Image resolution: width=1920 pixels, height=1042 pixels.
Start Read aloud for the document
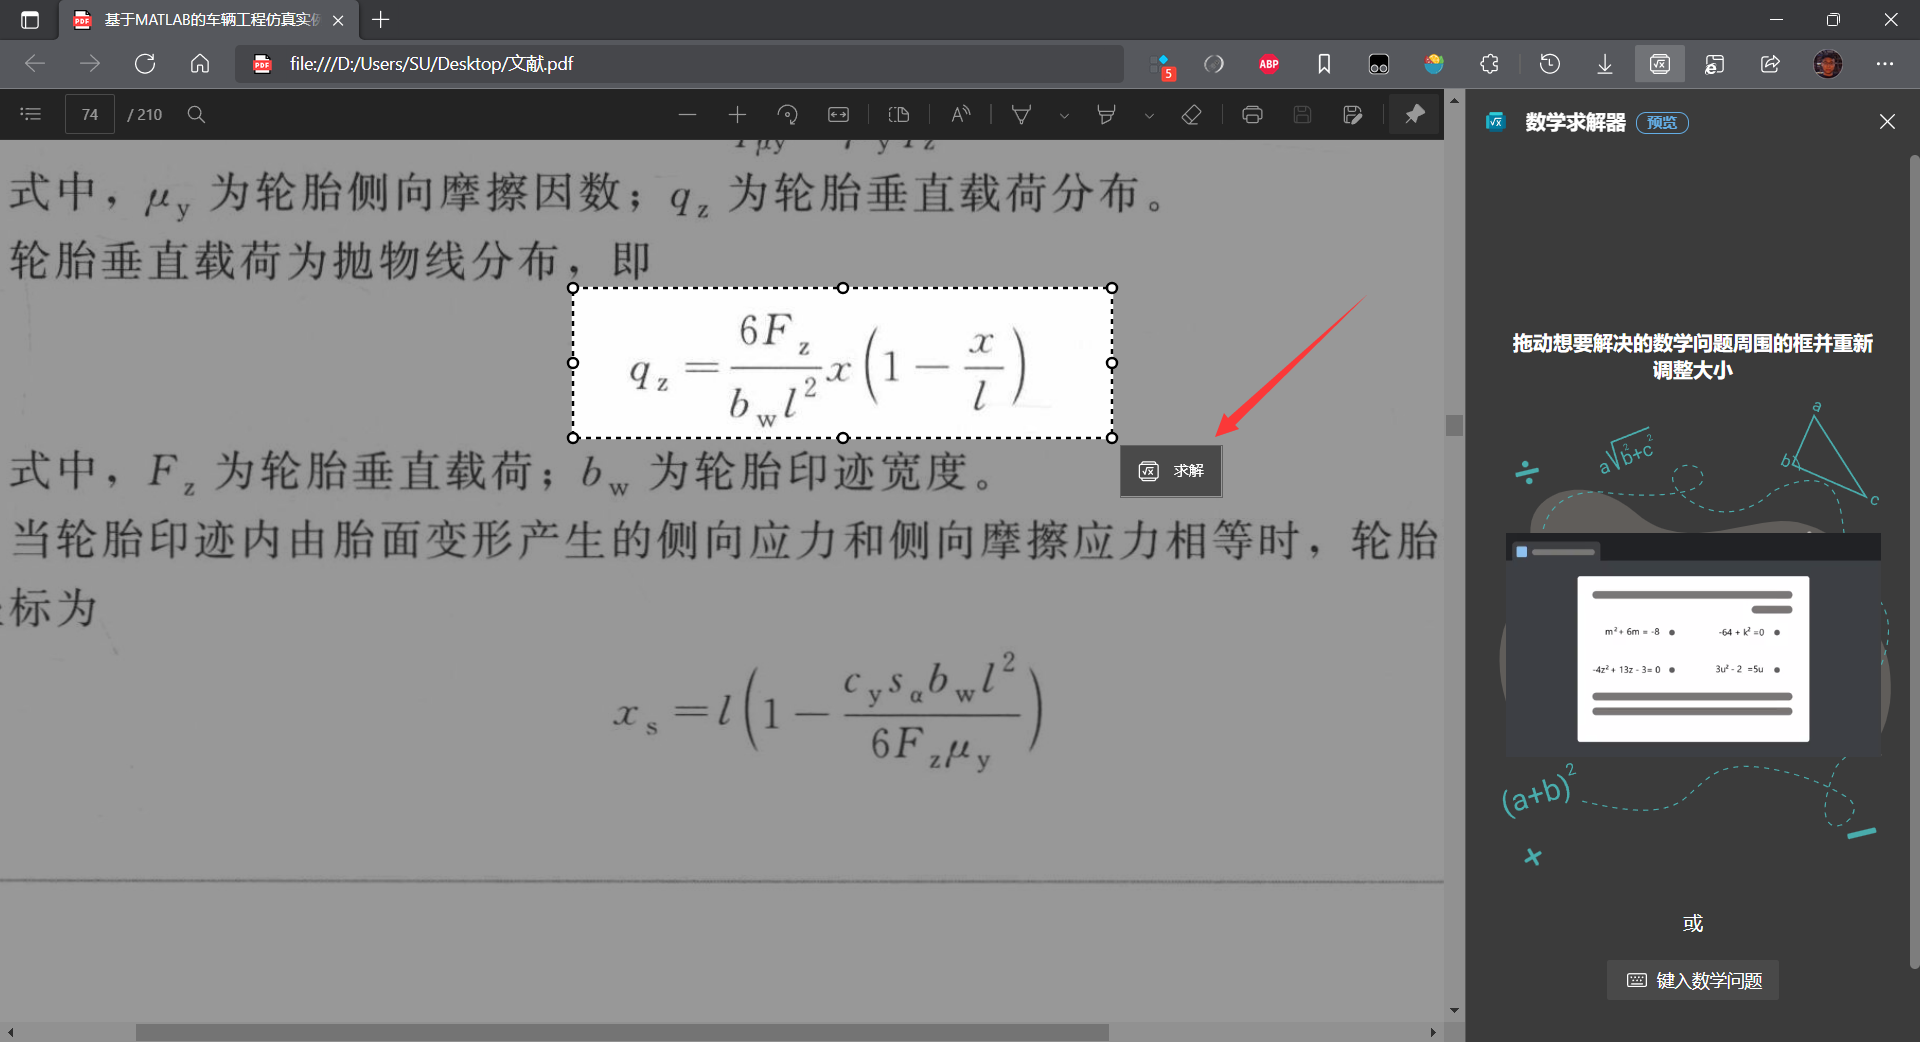(959, 114)
